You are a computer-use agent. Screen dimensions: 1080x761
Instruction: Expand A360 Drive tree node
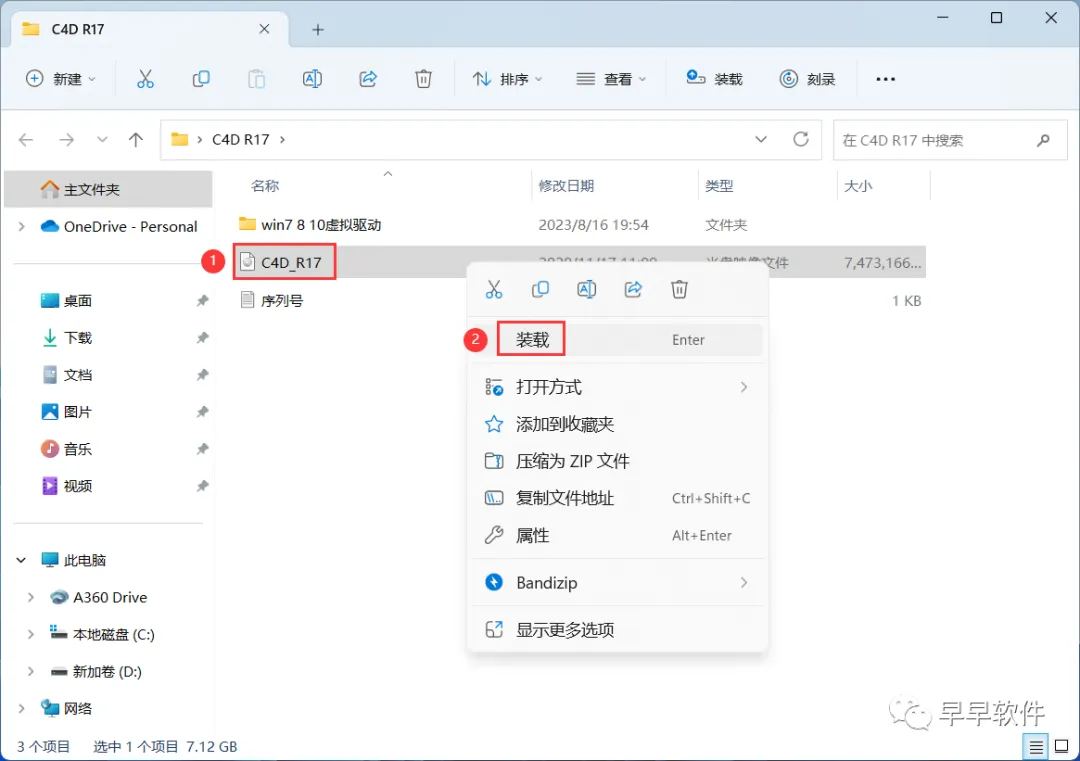click(x=31, y=598)
